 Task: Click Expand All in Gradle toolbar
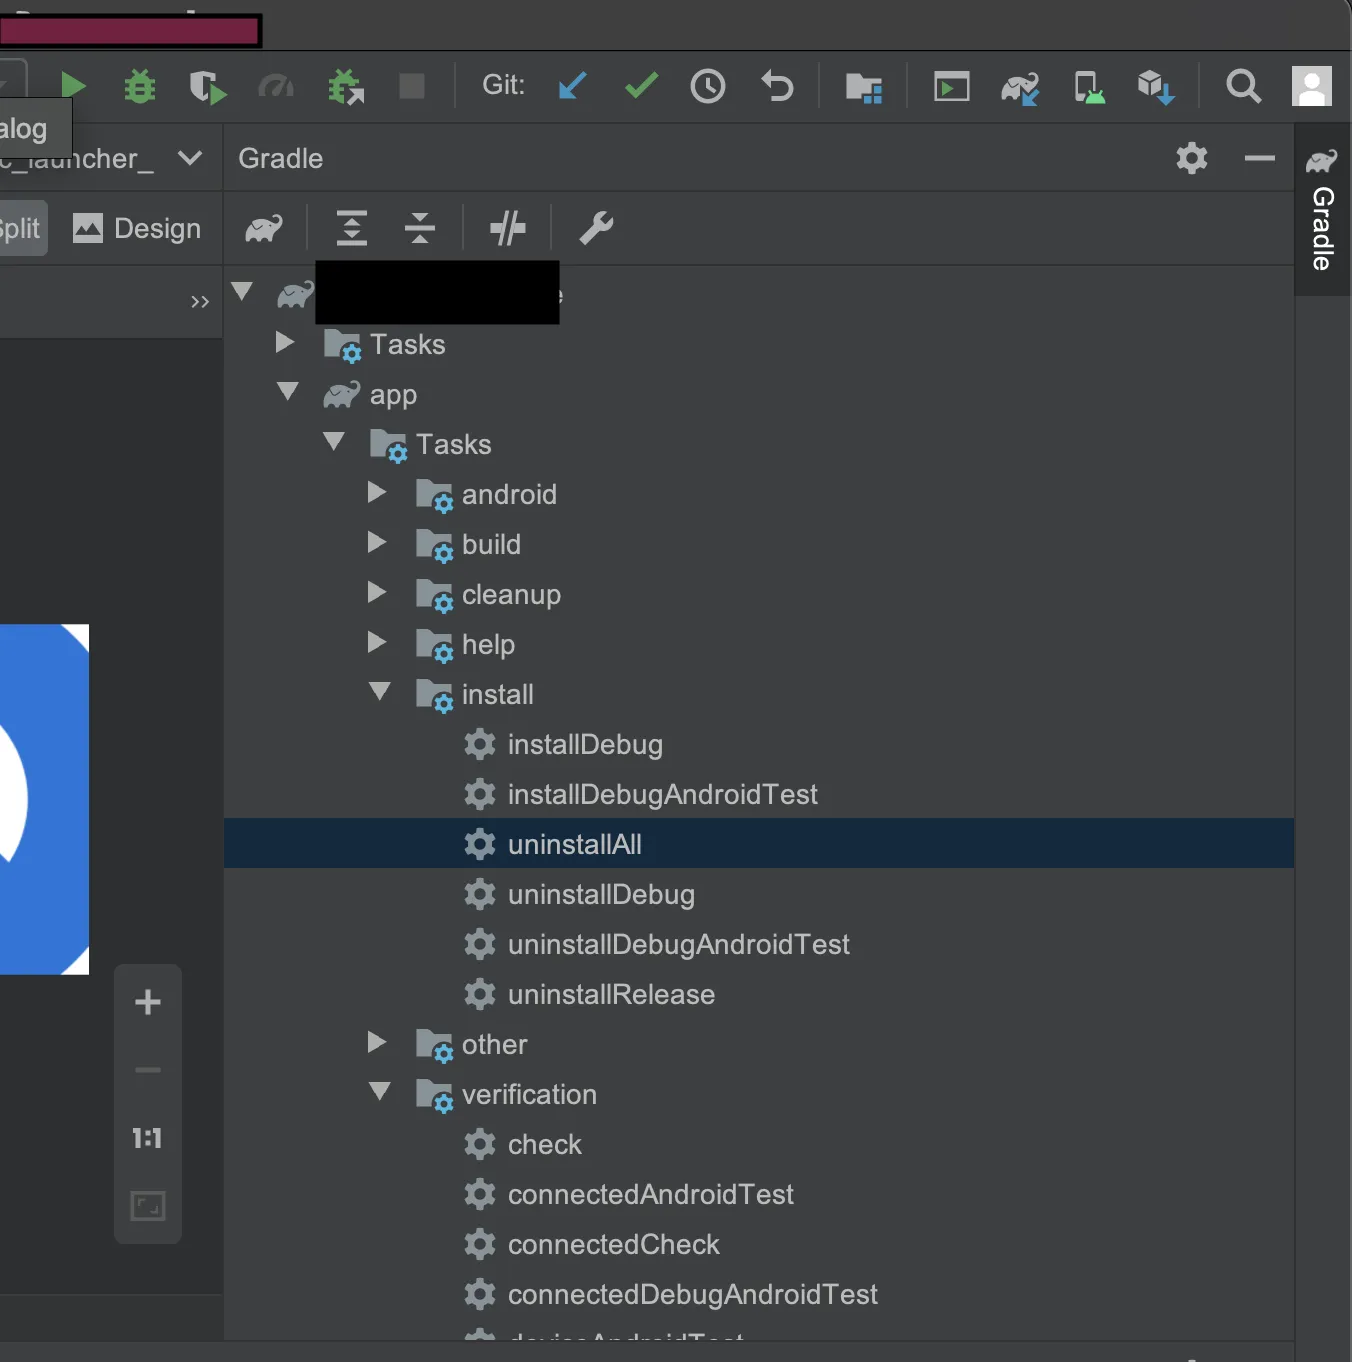[352, 229]
